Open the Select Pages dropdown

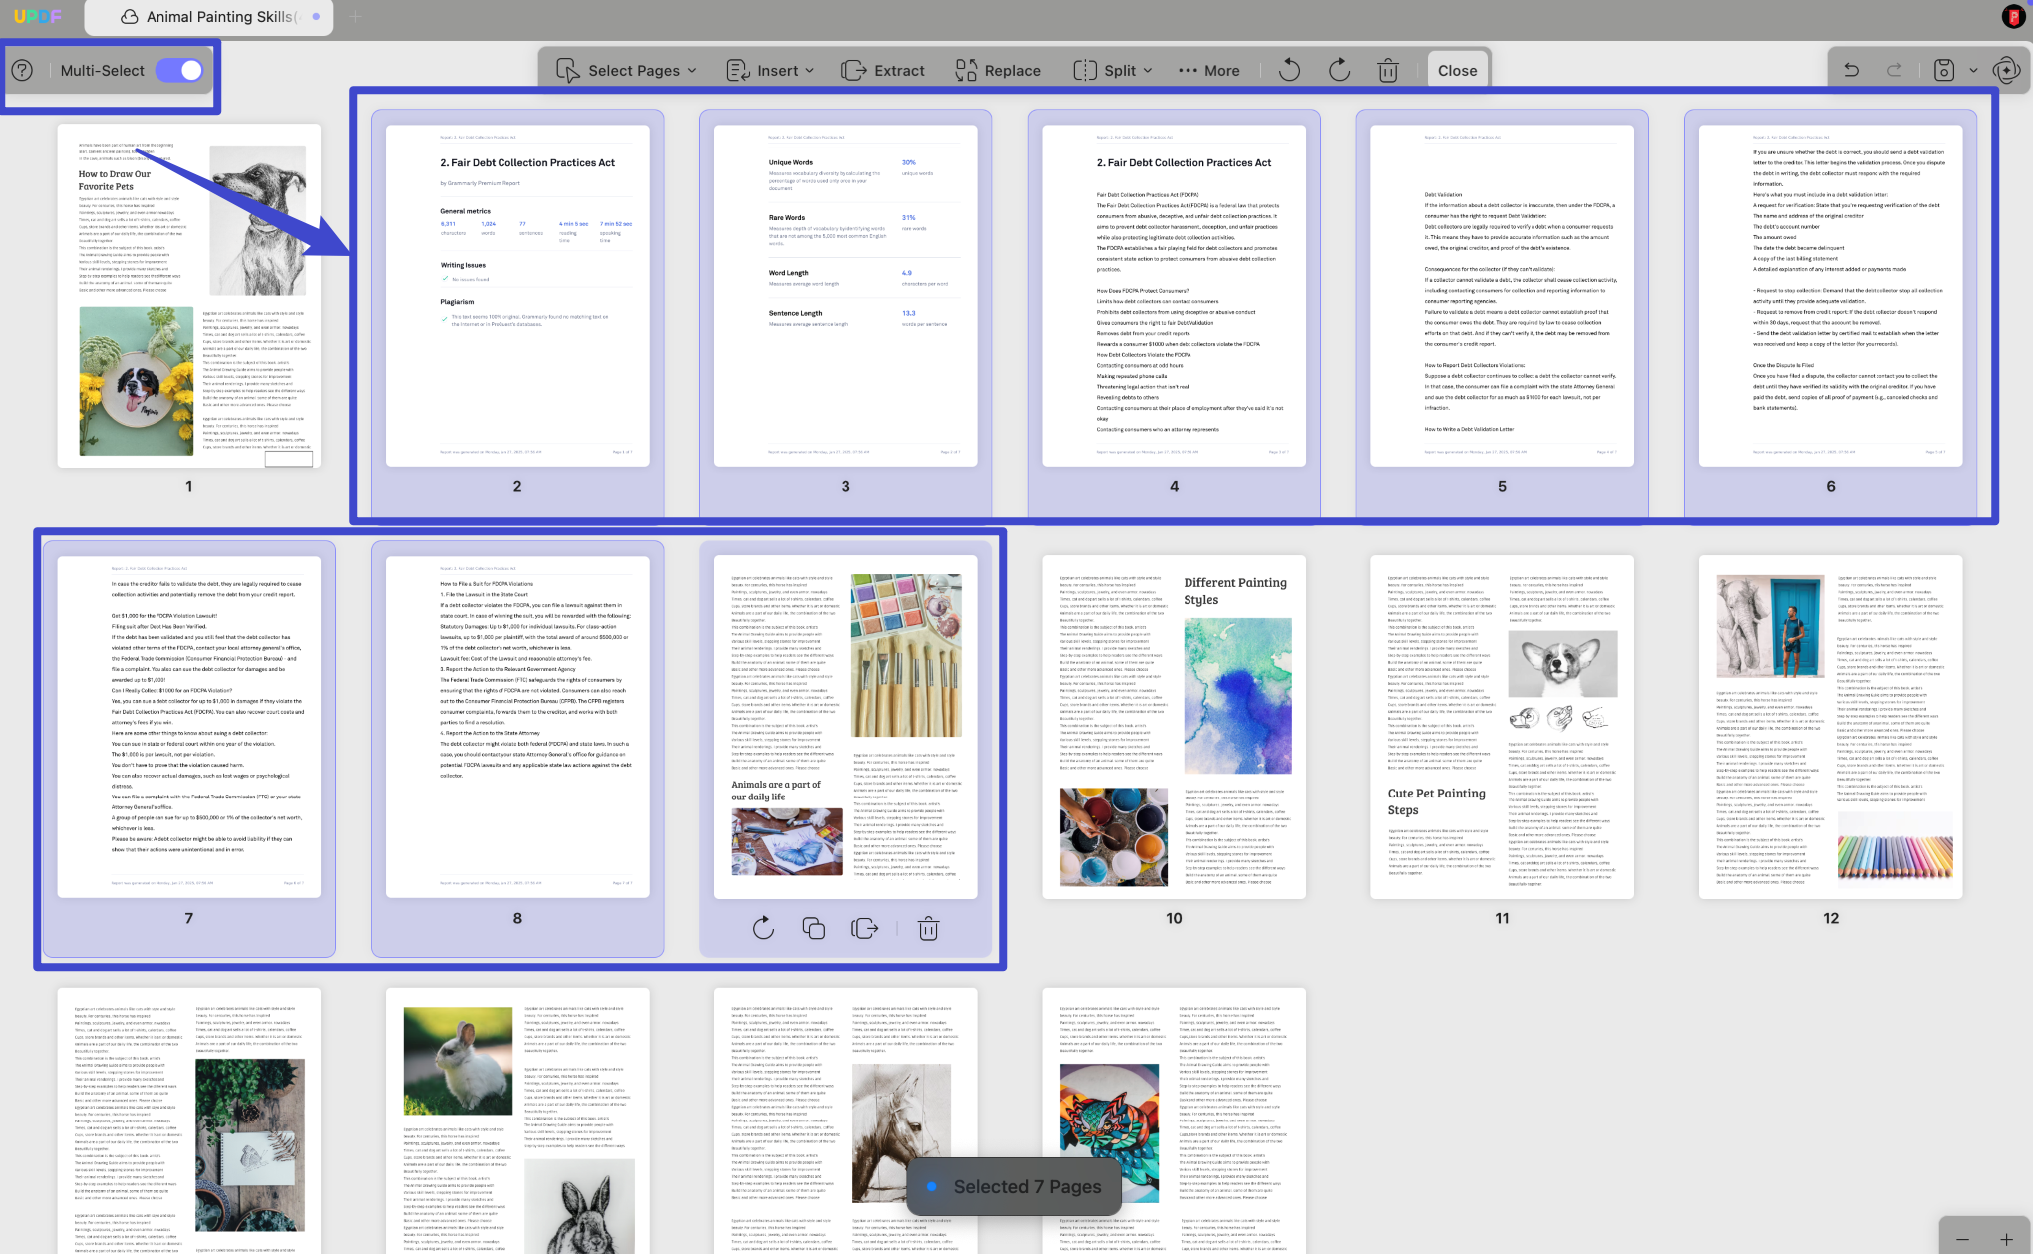[627, 70]
